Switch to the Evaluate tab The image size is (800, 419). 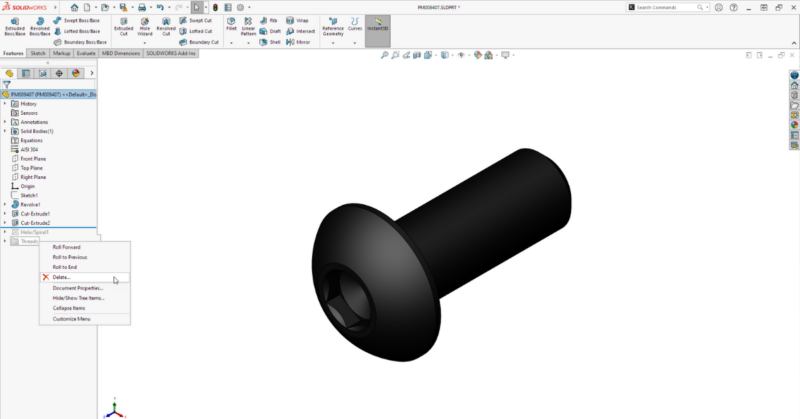click(86, 53)
